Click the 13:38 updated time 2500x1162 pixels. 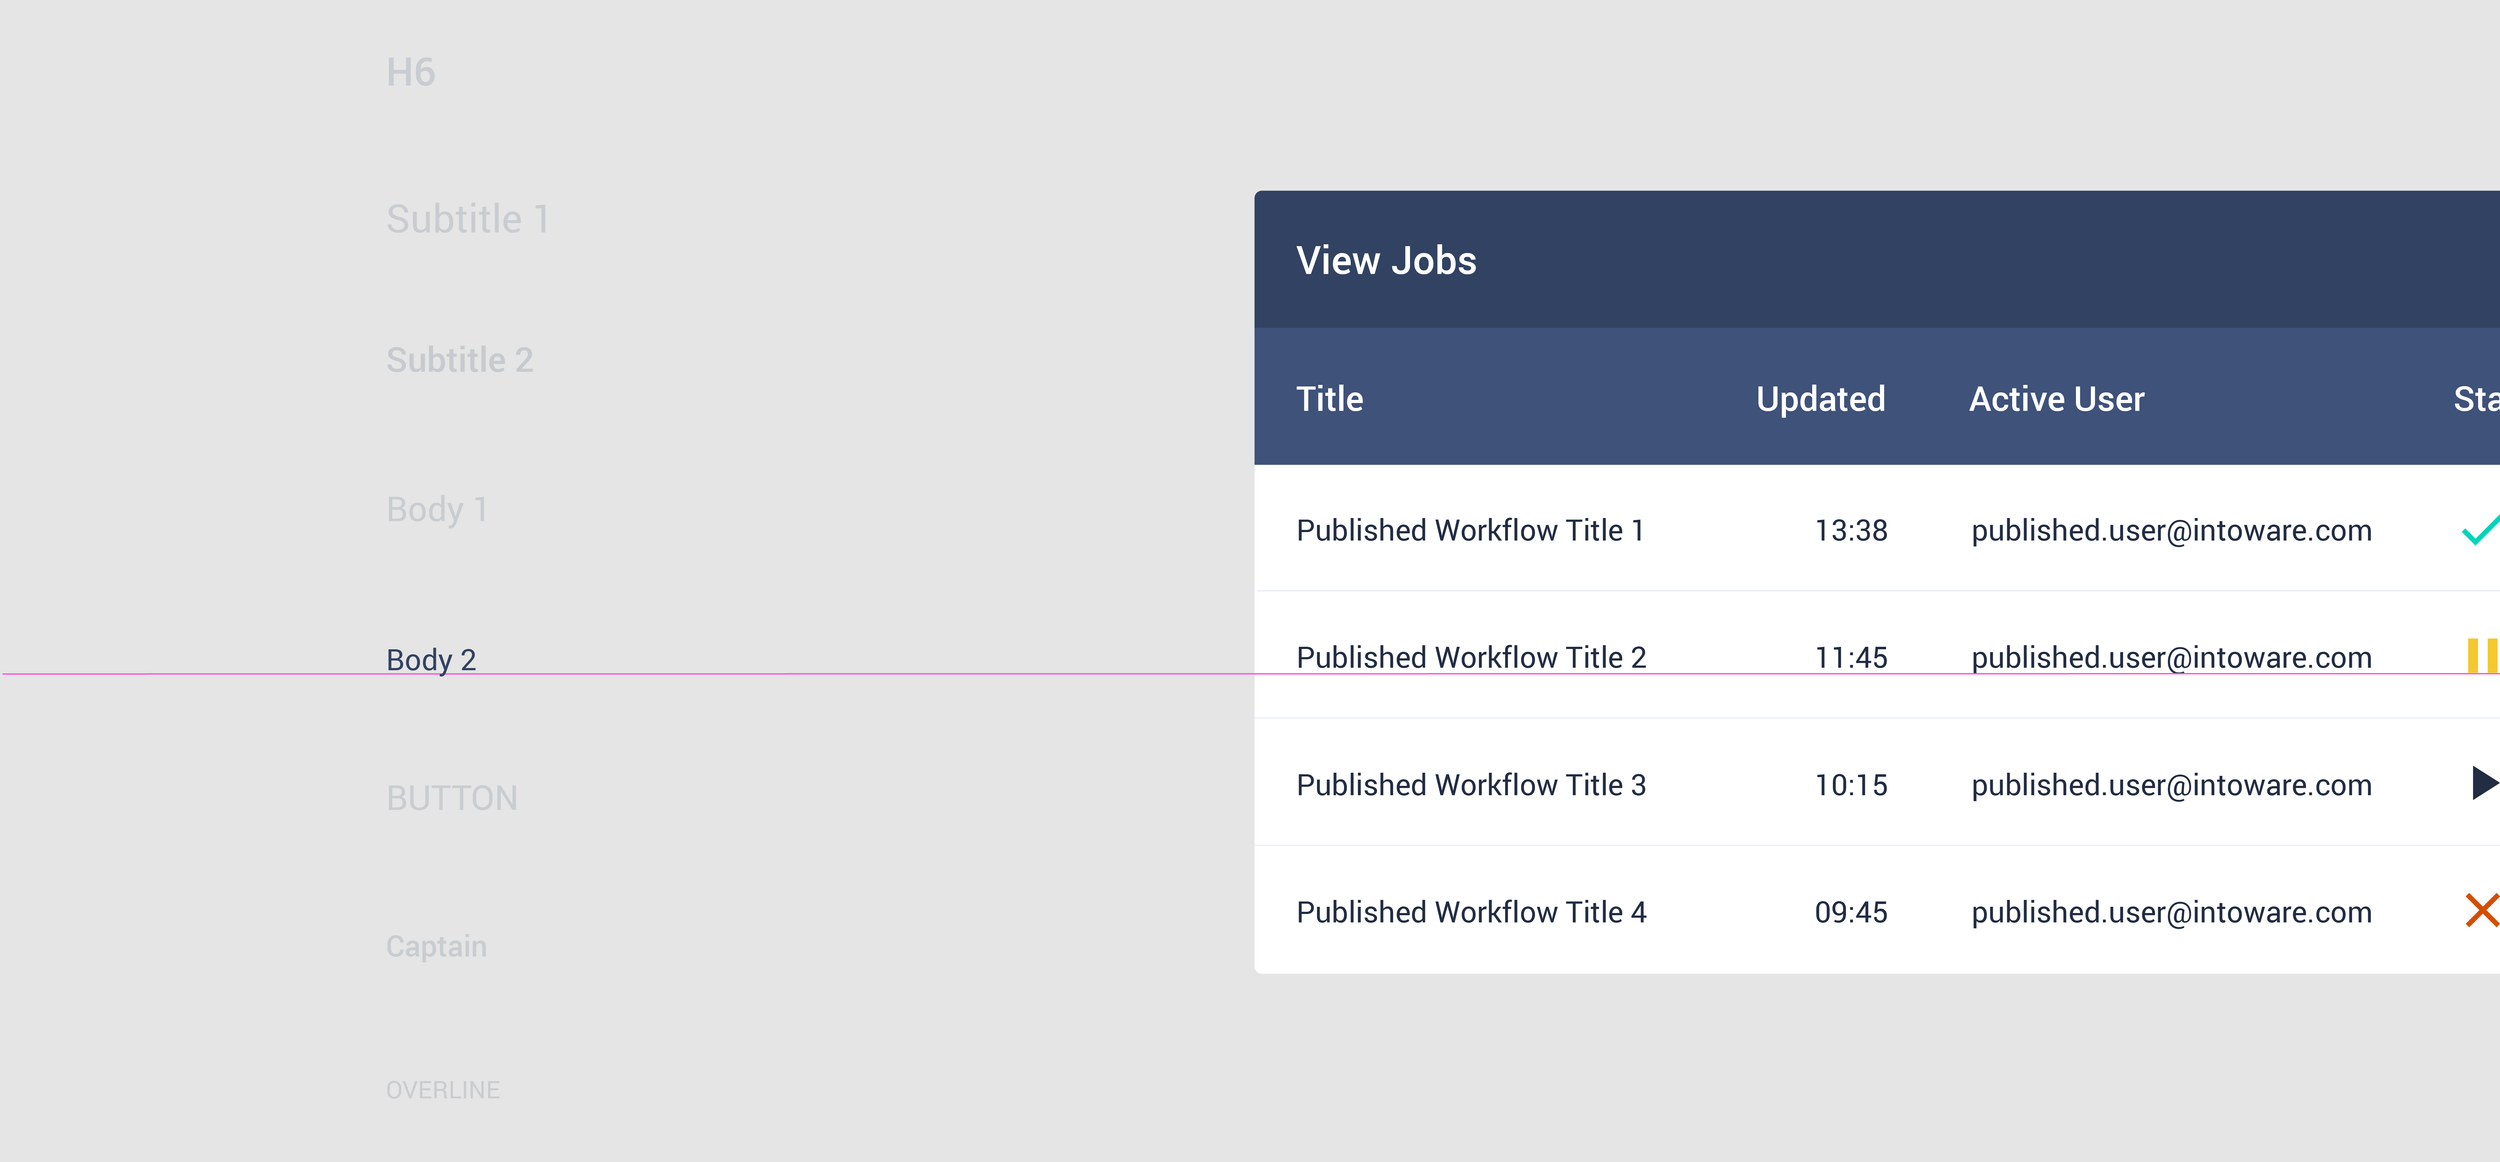click(x=1851, y=530)
